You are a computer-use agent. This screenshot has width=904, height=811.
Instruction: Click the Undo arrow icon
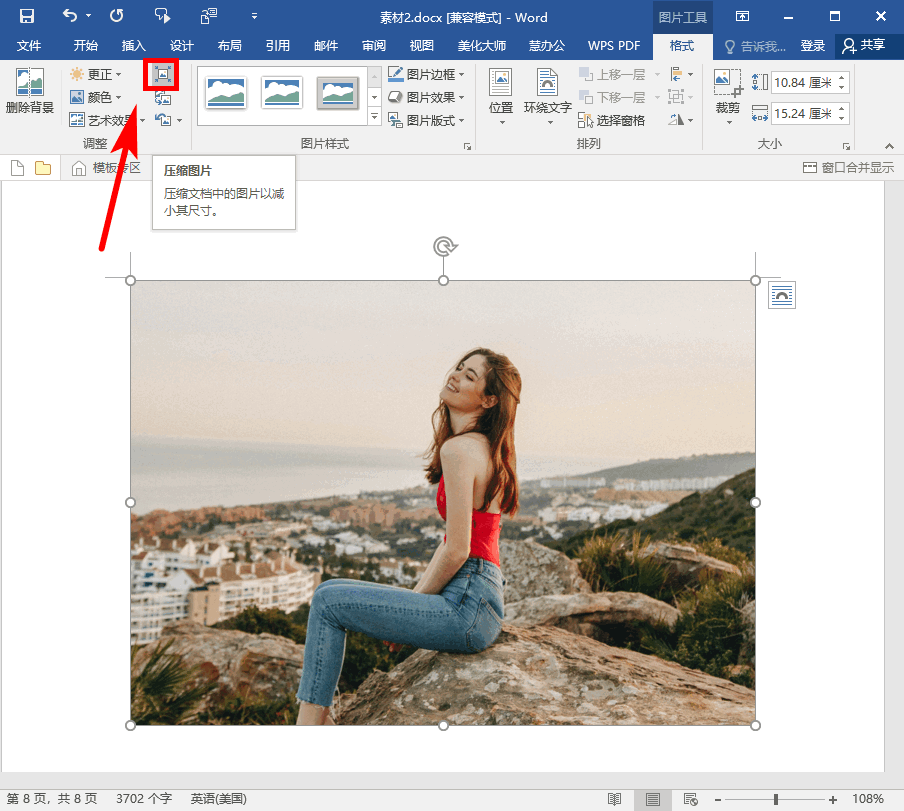[70, 16]
